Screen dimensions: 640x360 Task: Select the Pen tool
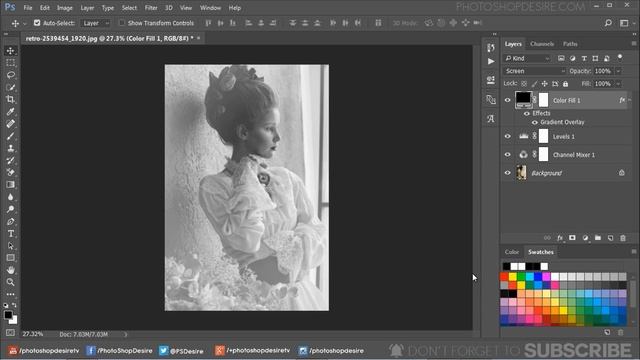(11, 222)
